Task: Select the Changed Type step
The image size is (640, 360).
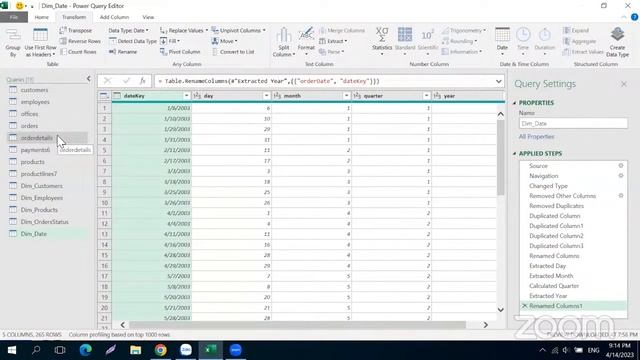Action: (x=548, y=186)
